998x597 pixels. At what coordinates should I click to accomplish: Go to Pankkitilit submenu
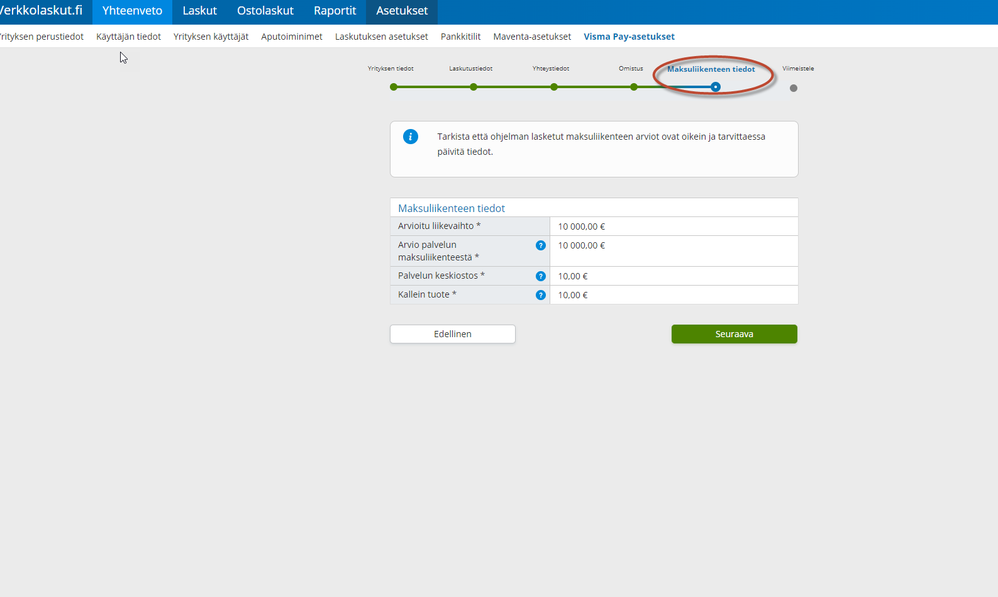[460, 37]
